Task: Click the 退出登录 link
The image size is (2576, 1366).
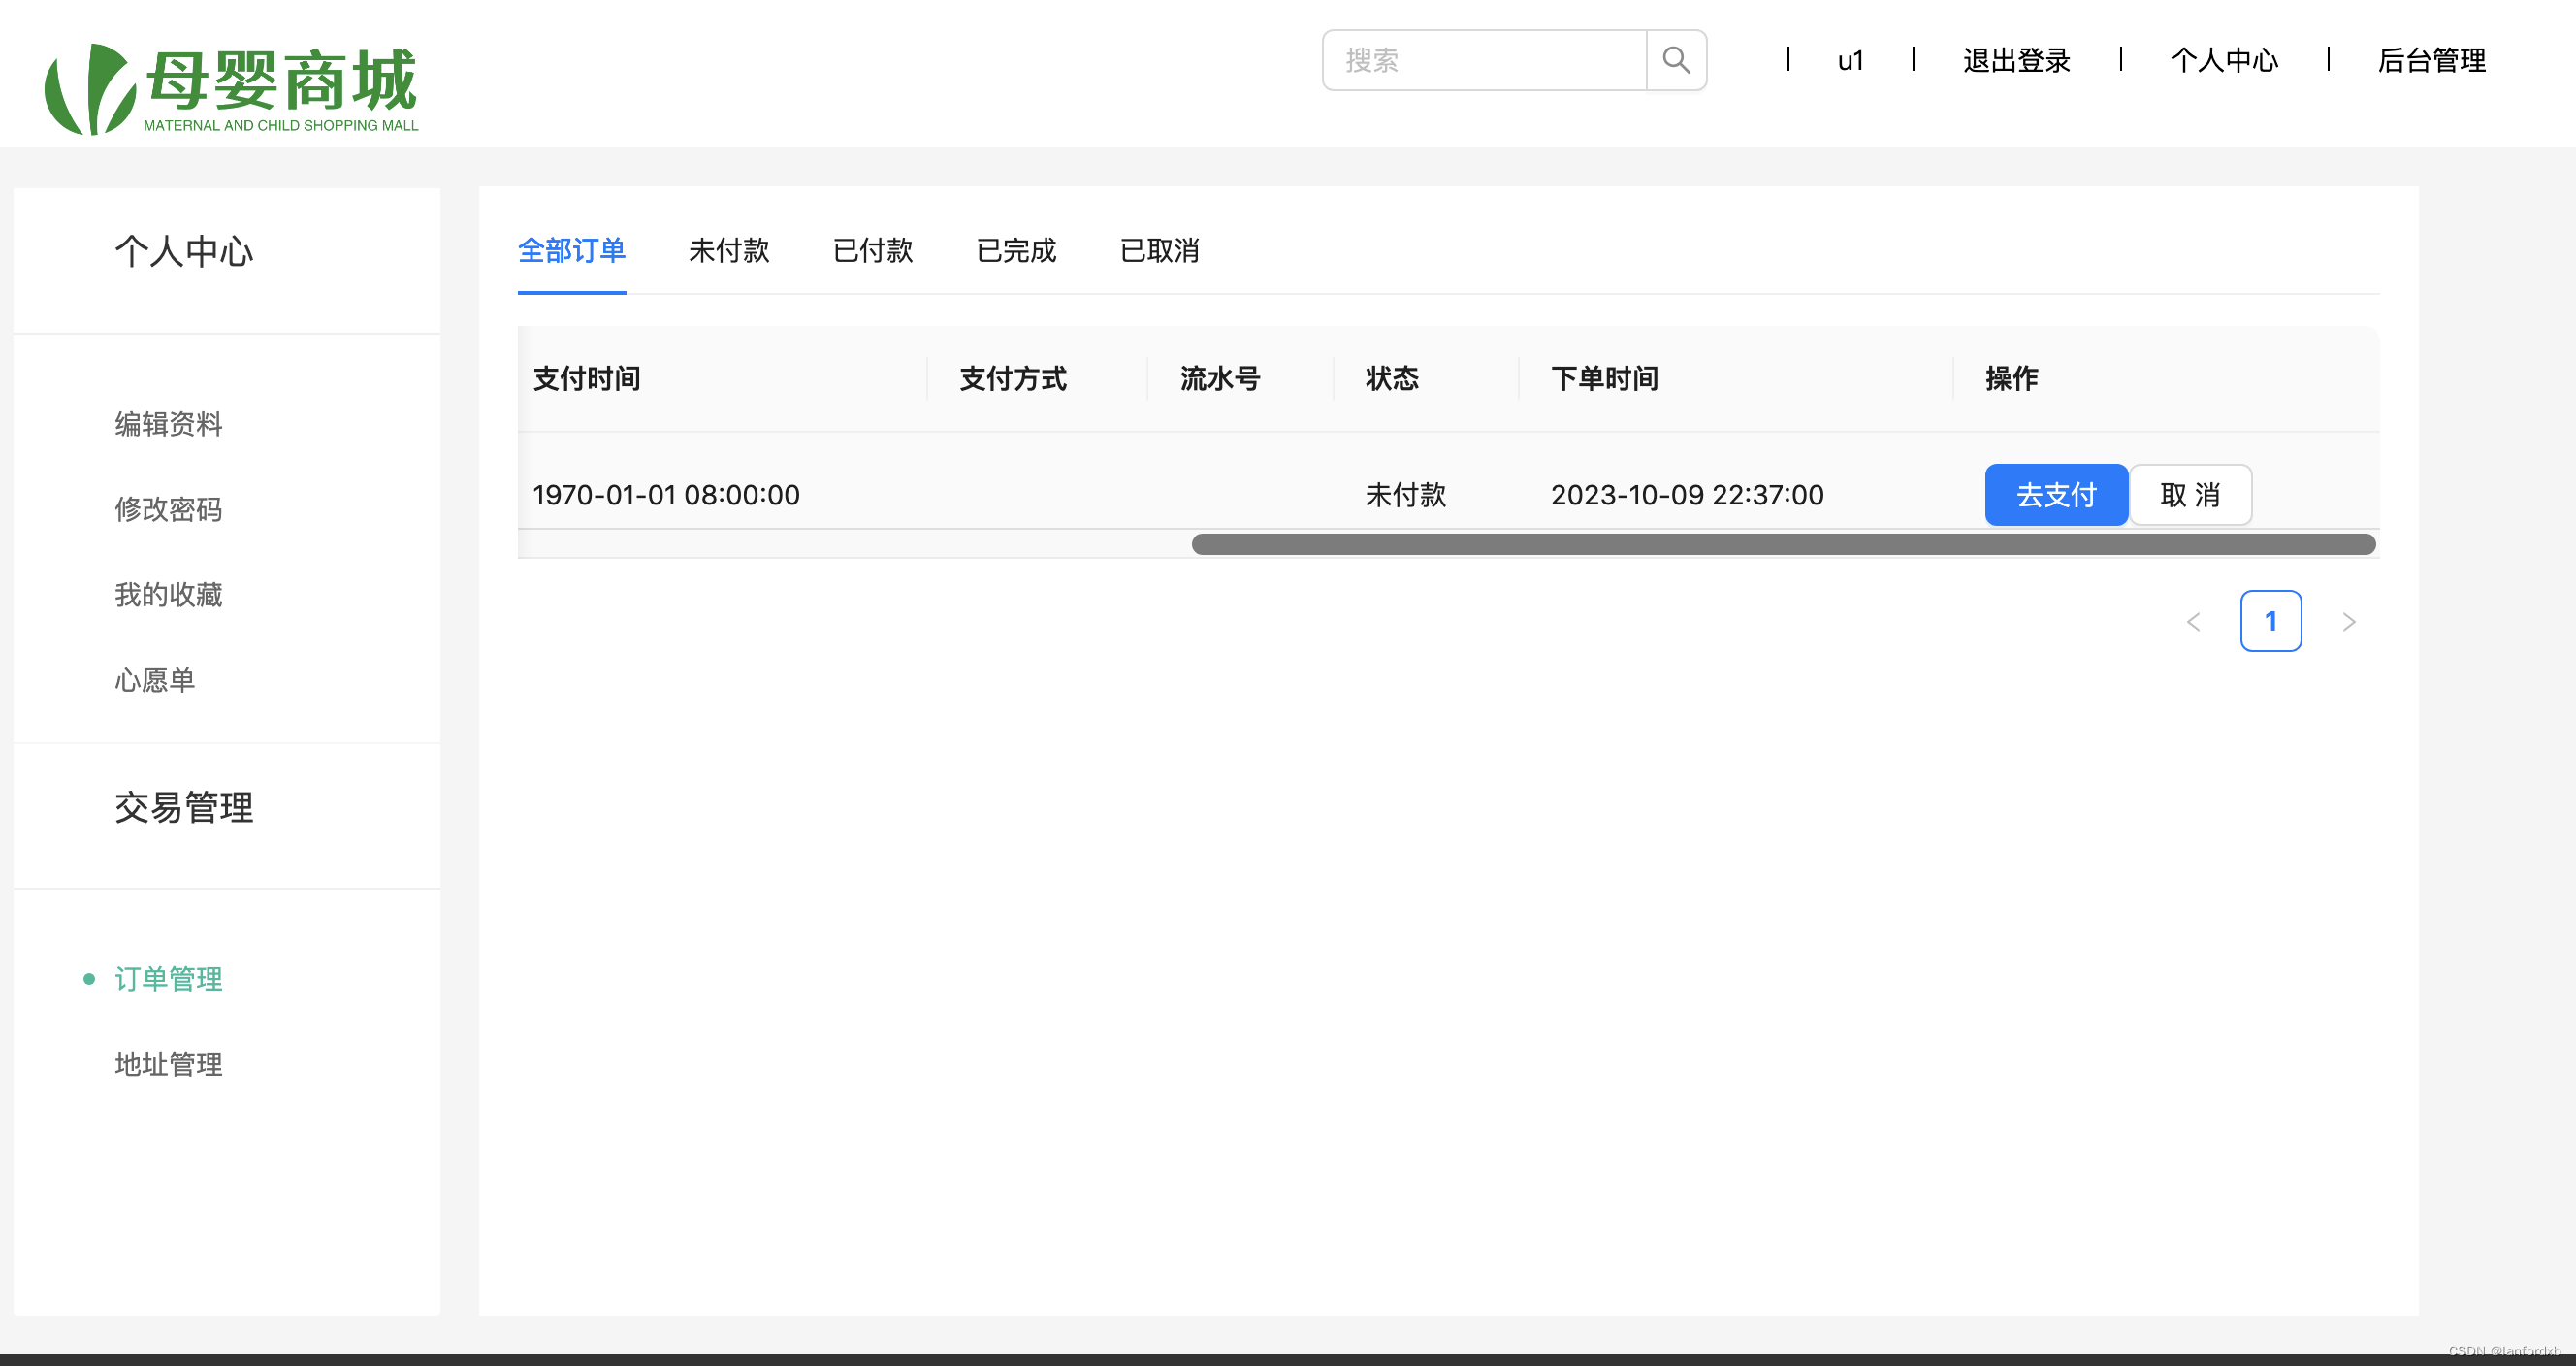Action: (2016, 61)
